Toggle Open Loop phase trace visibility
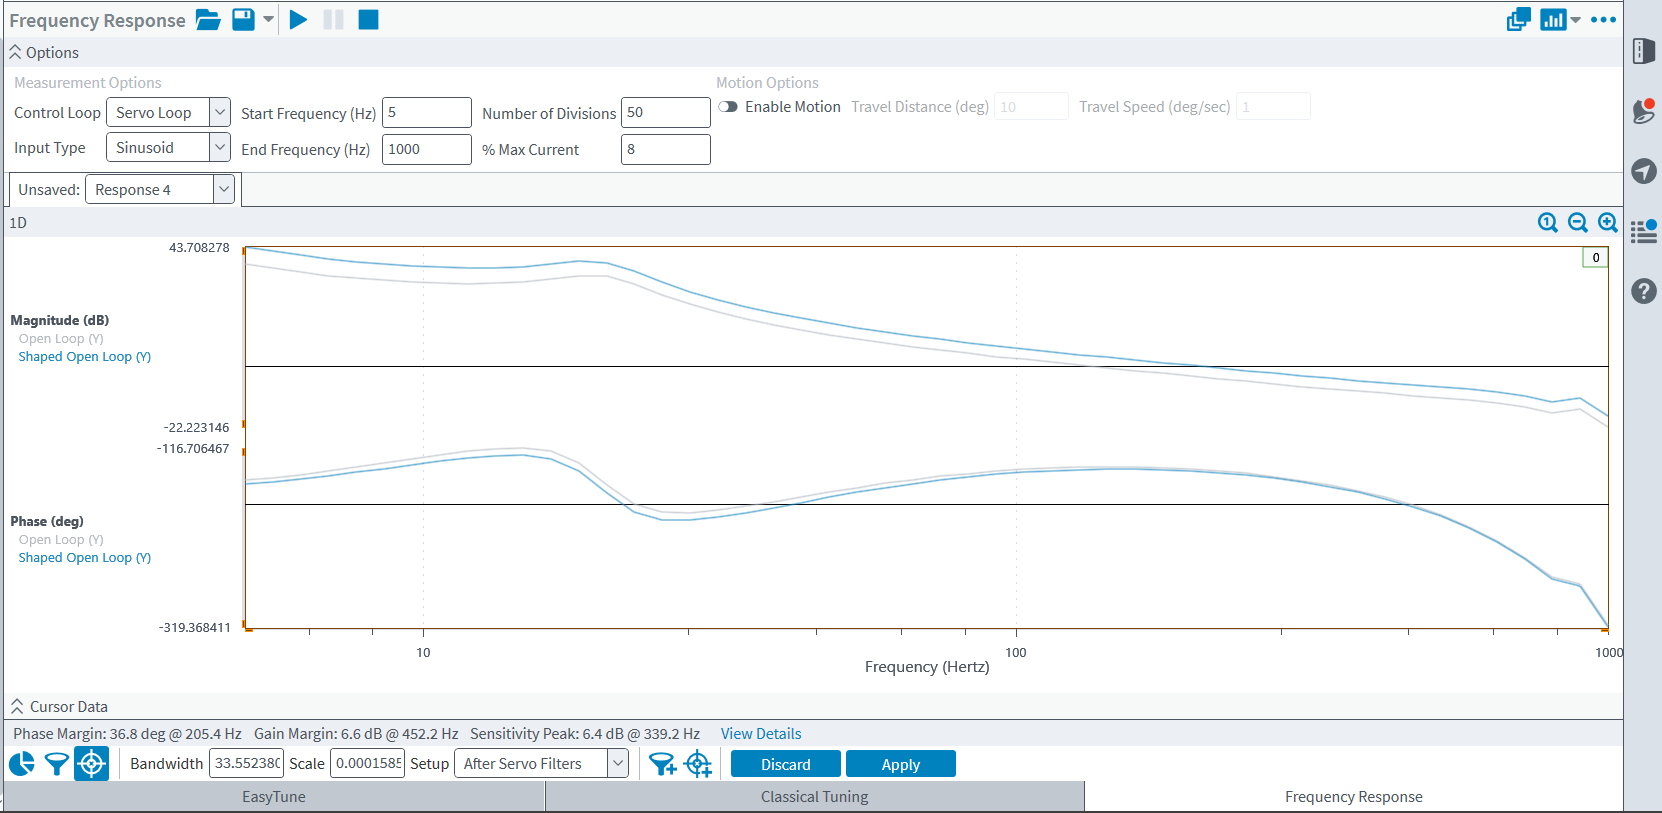 point(60,540)
